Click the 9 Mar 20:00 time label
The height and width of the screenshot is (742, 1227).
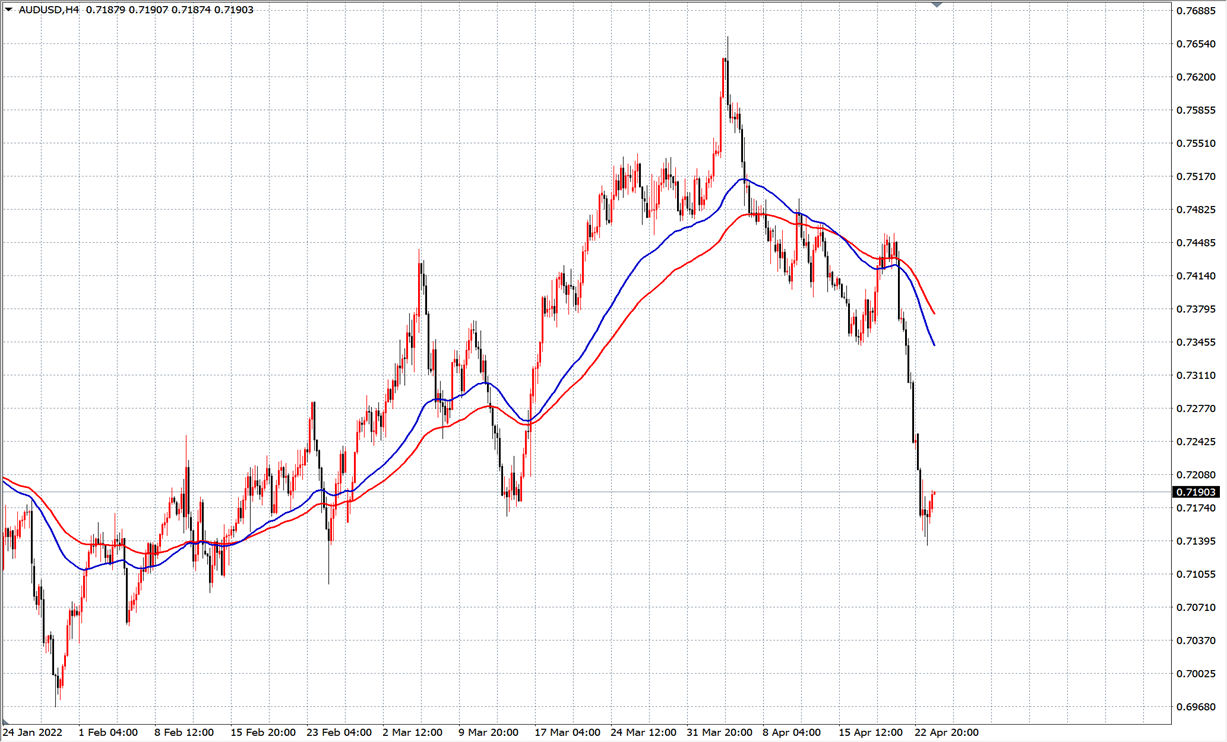(489, 732)
